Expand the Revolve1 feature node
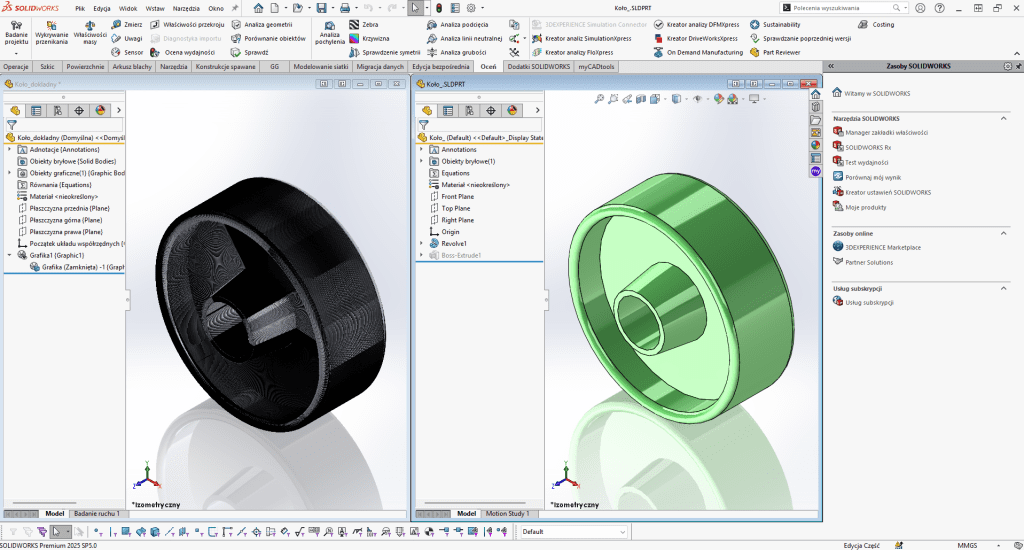Image resolution: width=1024 pixels, height=550 pixels. (x=420, y=243)
